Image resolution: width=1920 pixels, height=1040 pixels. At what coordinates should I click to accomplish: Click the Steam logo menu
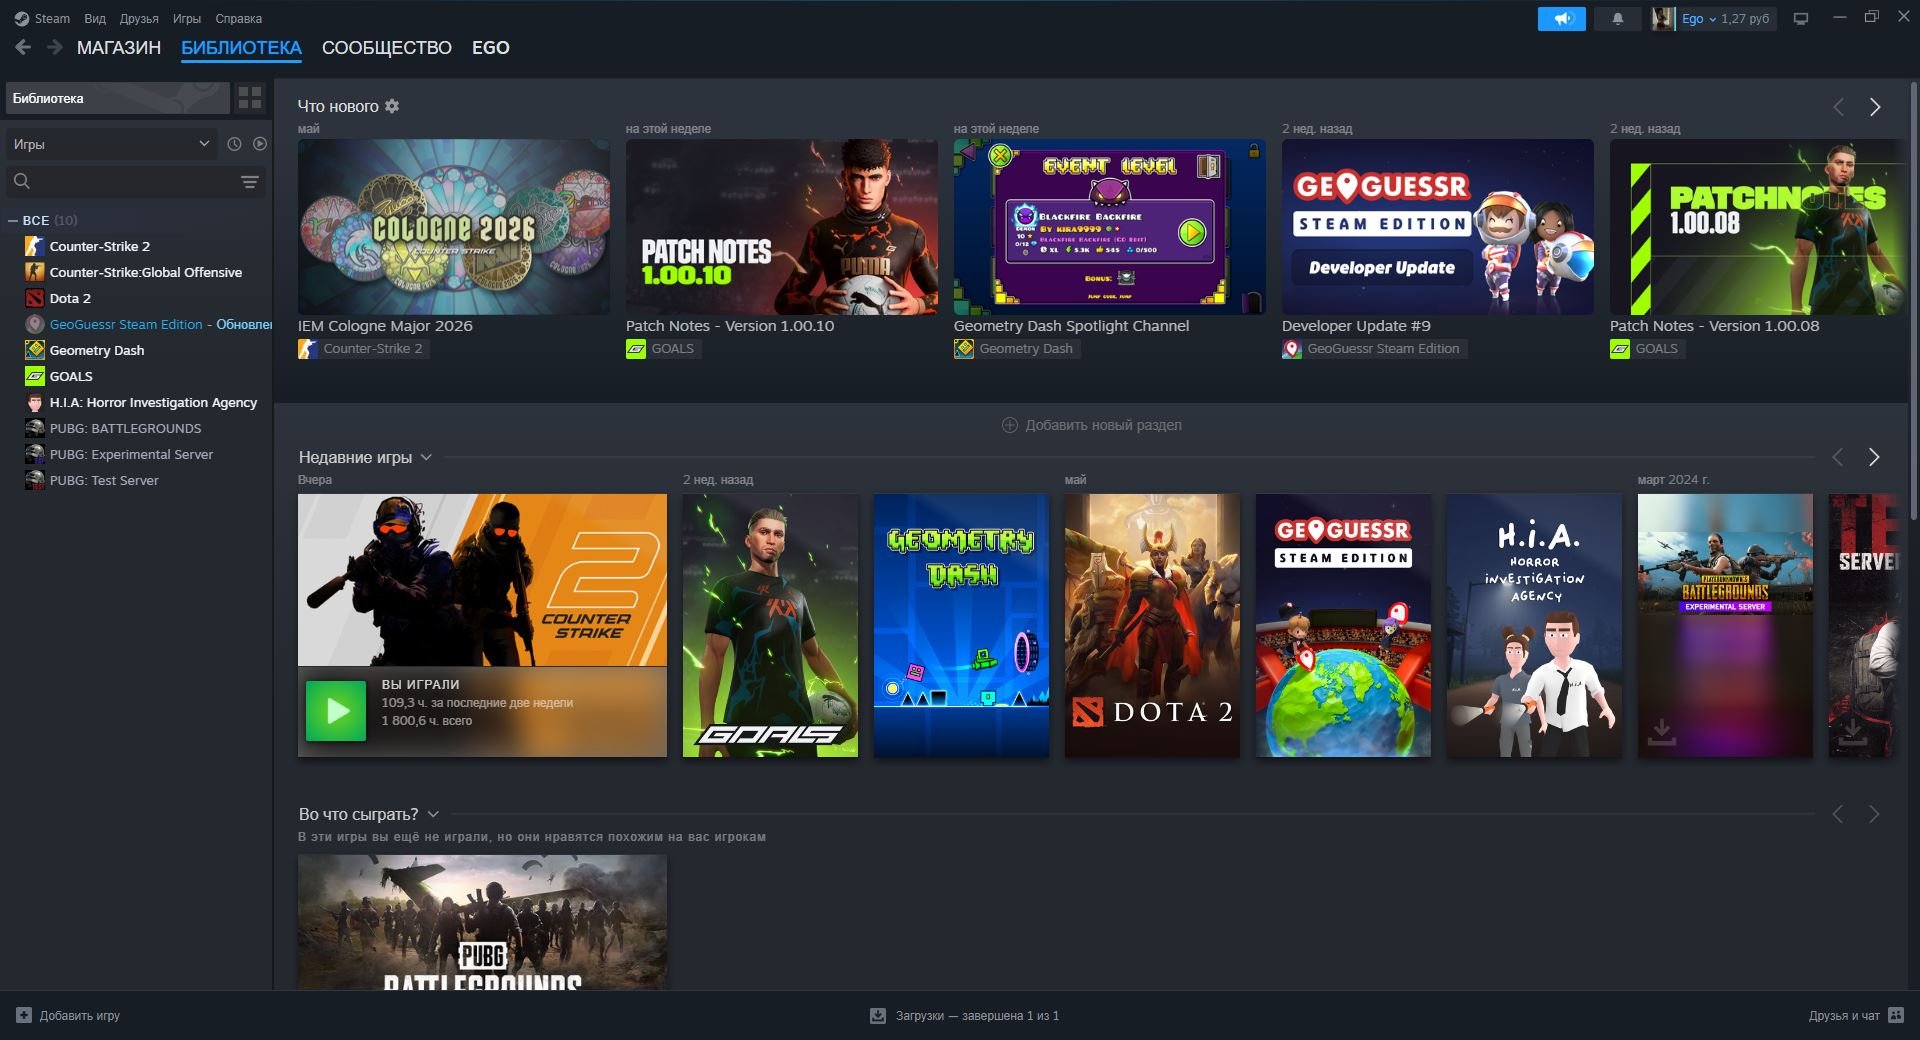(x=42, y=18)
